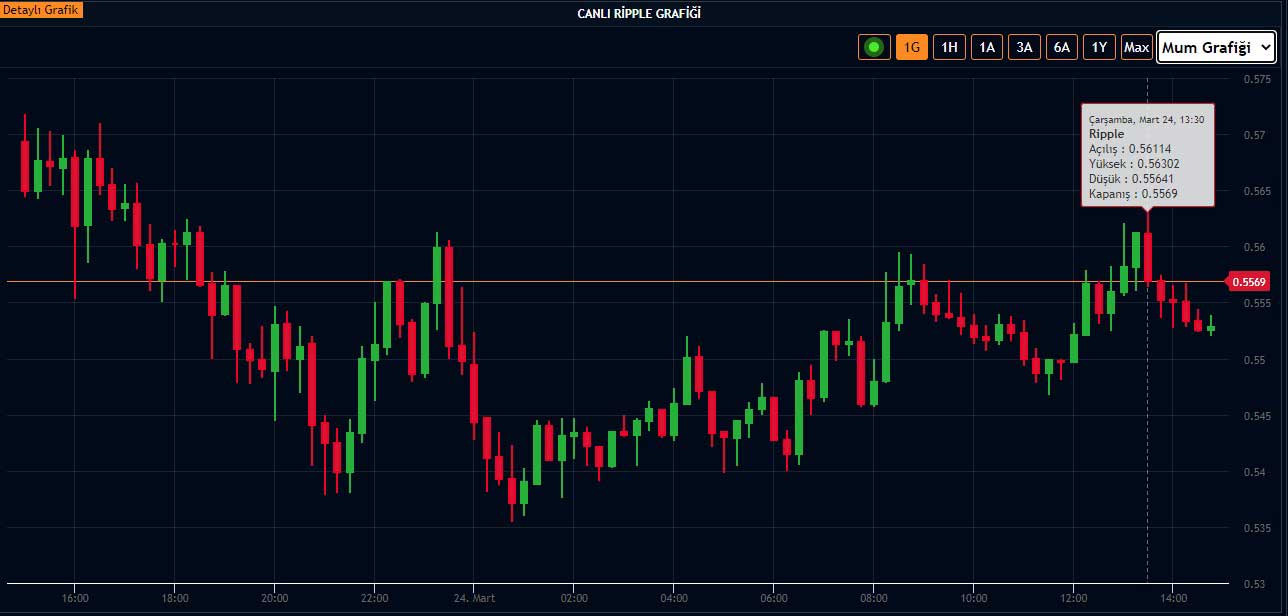Click the Canlı Ripple Grafiği title
The width and height of the screenshot is (1288, 616).
point(640,13)
